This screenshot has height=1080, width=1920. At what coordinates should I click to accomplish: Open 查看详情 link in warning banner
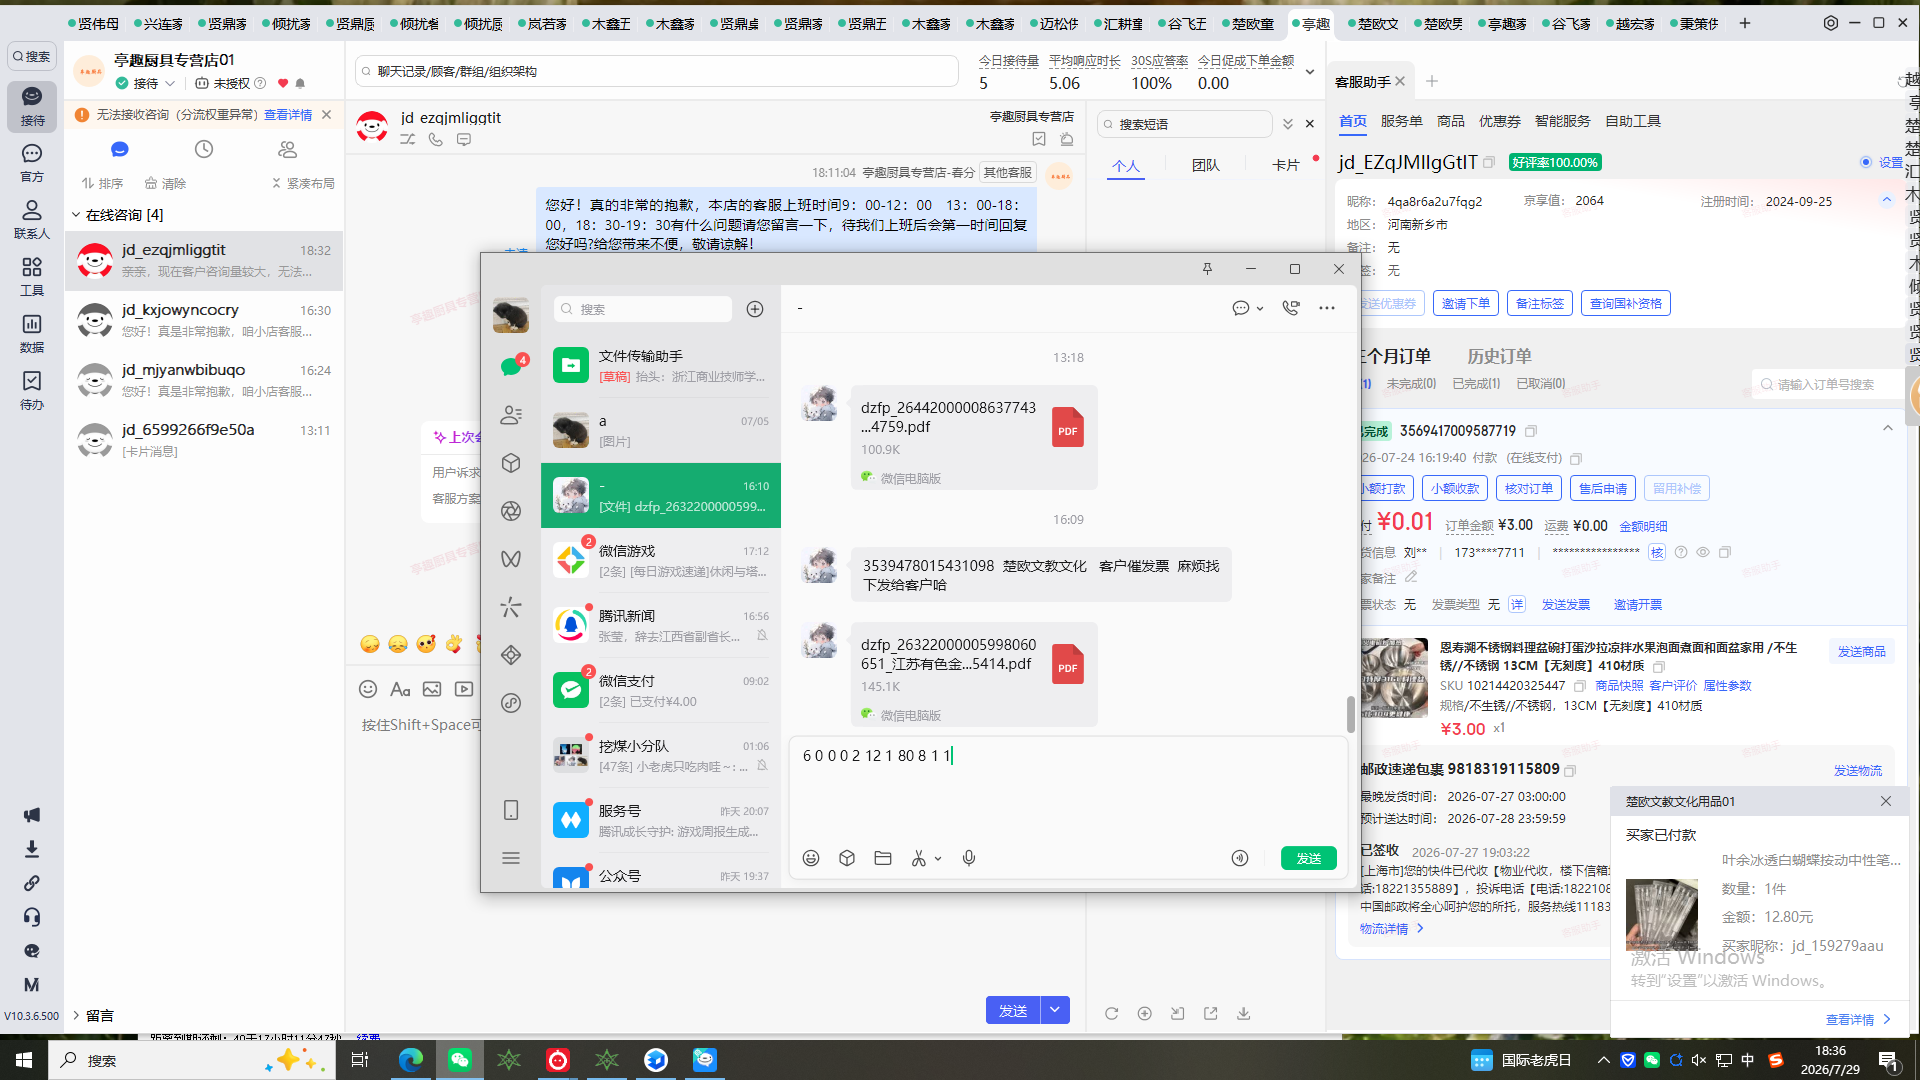point(288,115)
